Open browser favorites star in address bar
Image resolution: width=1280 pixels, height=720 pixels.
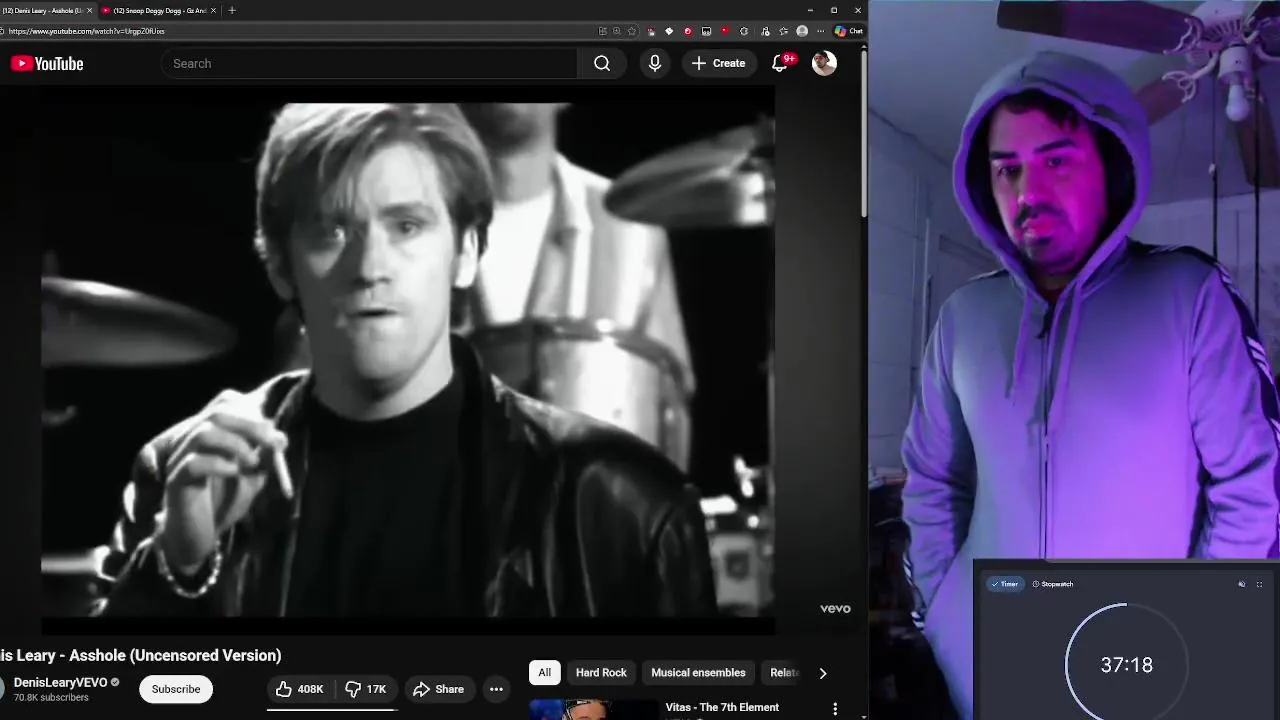(632, 31)
